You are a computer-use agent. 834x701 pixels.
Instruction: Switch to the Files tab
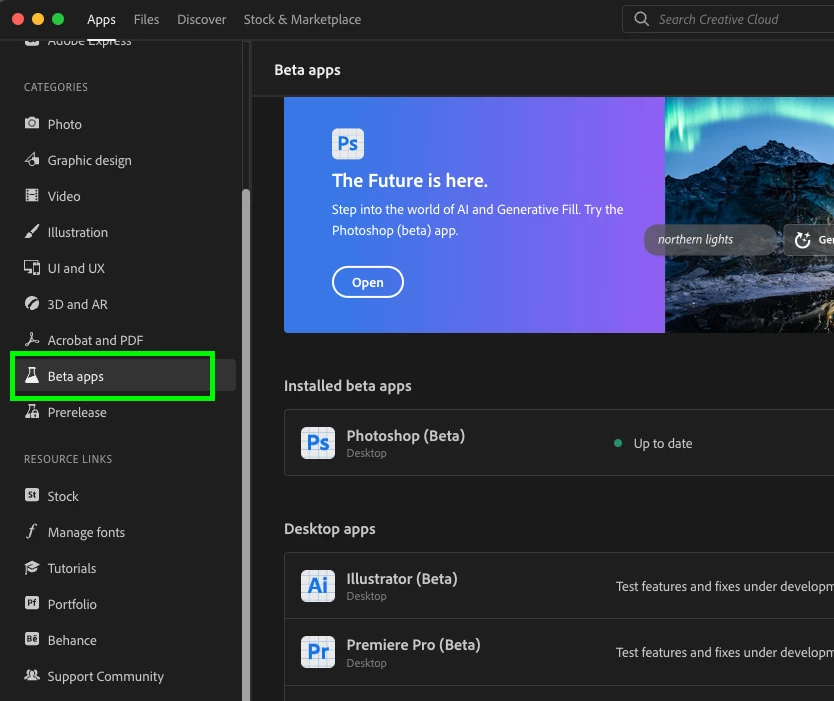click(146, 20)
